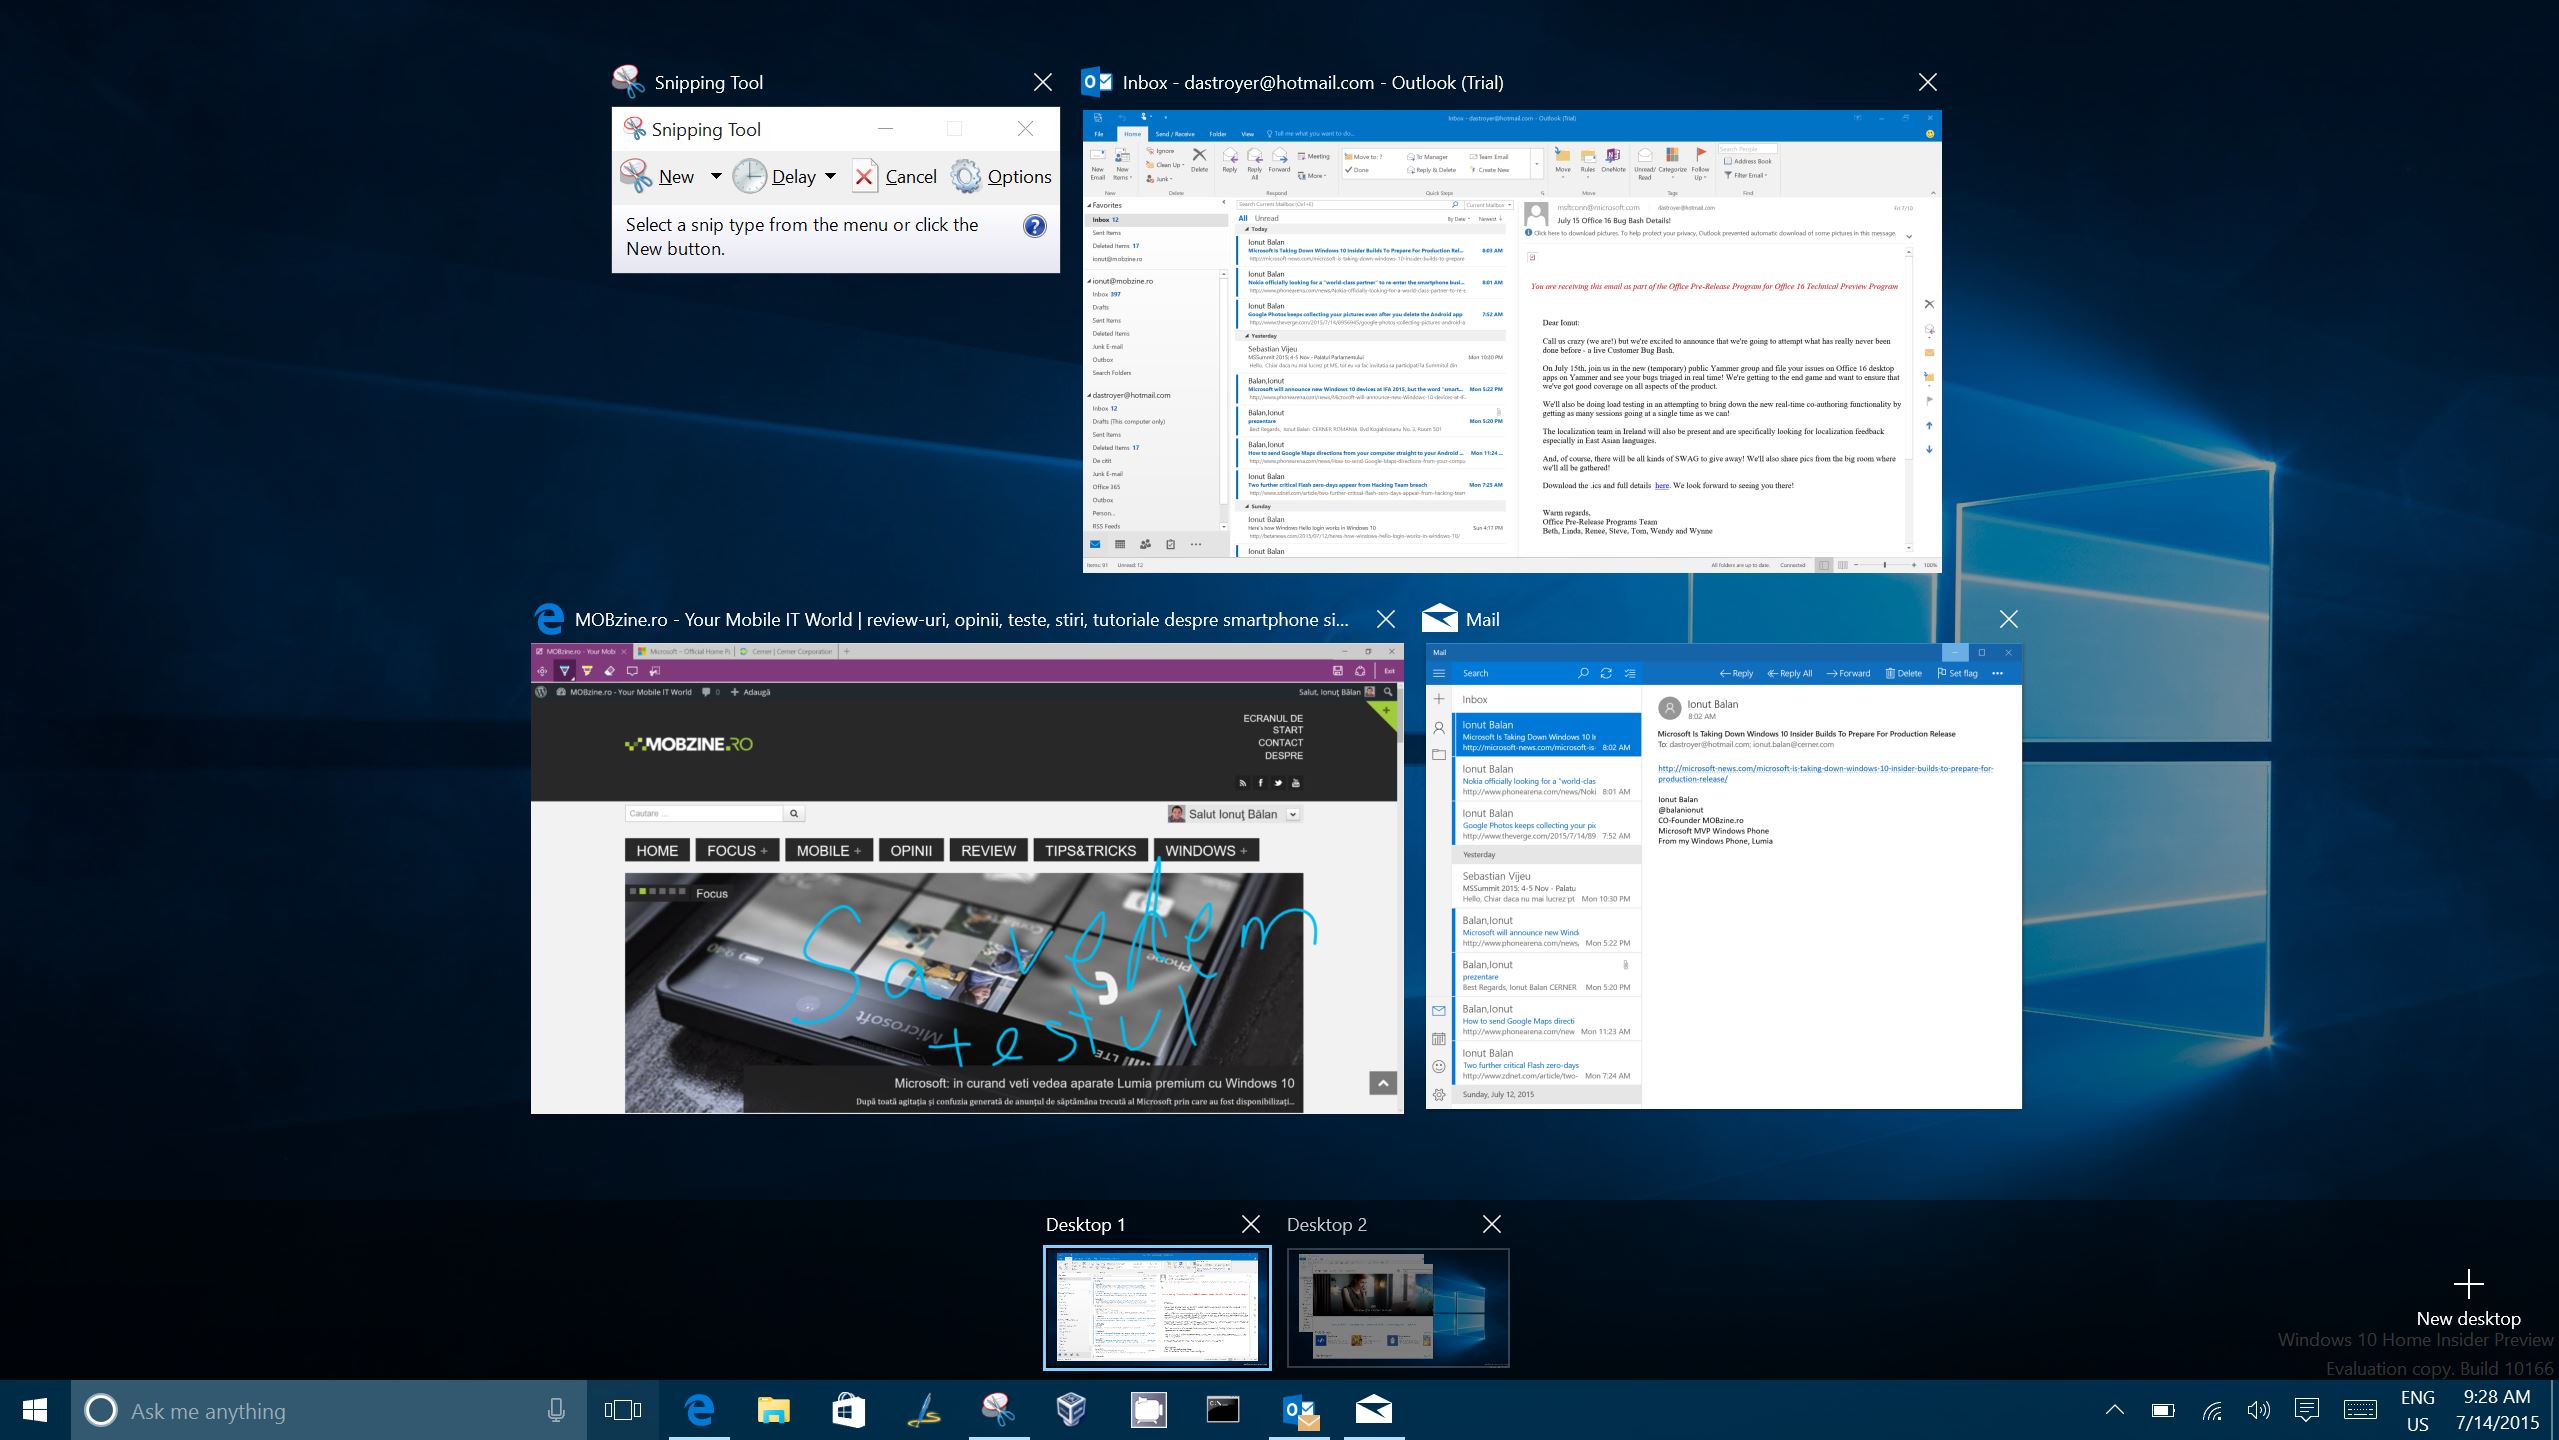The width and height of the screenshot is (2559, 1440).
Task: Click the Outlook taskbar icon
Action: pos(1299,1410)
